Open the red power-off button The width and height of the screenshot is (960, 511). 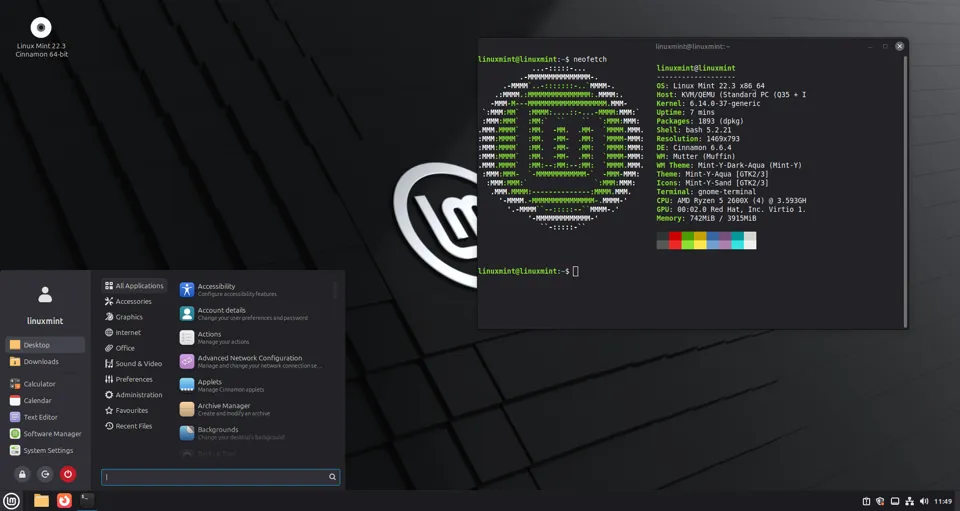pyautogui.click(x=68, y=474)
